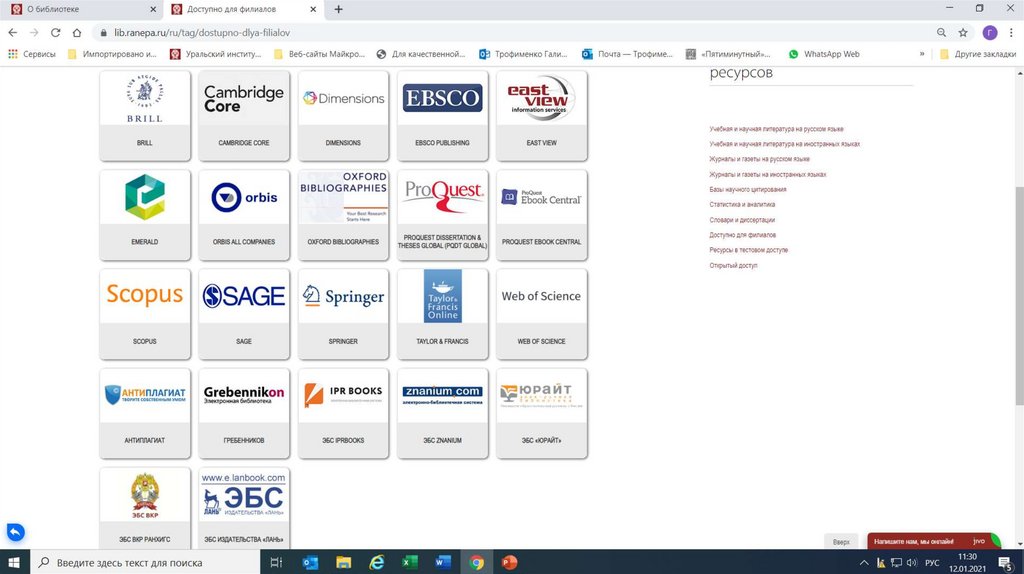Open the Cambridge Core resource card
Screen dimensions: 1024x574
(x=244, y=116)
